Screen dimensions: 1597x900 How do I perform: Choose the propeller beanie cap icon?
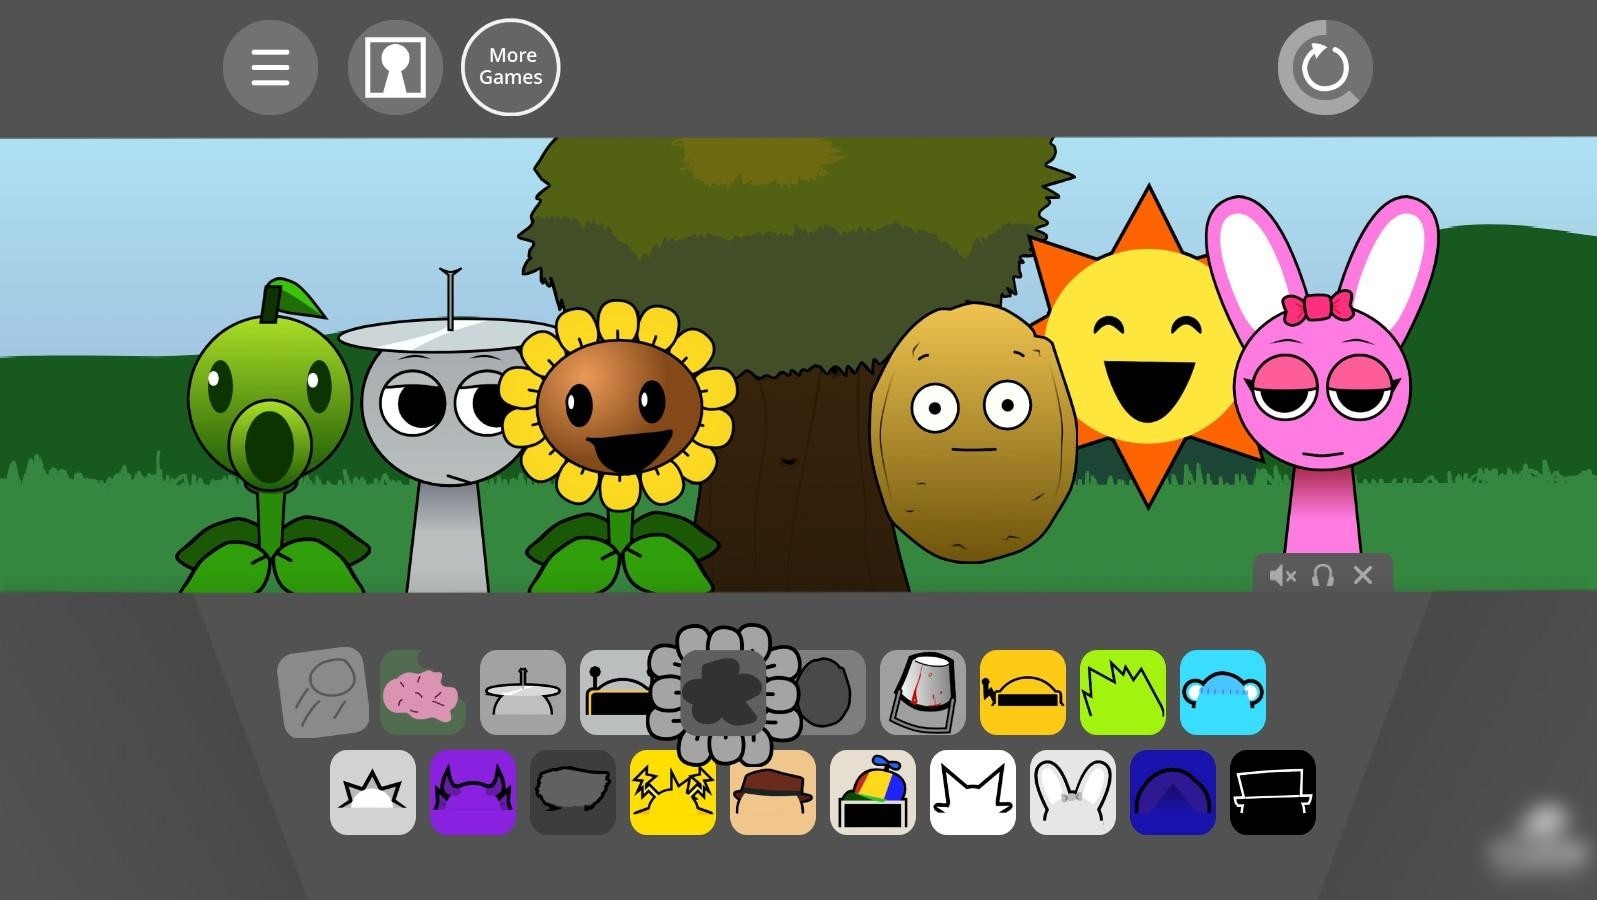[x=872, y=793]
